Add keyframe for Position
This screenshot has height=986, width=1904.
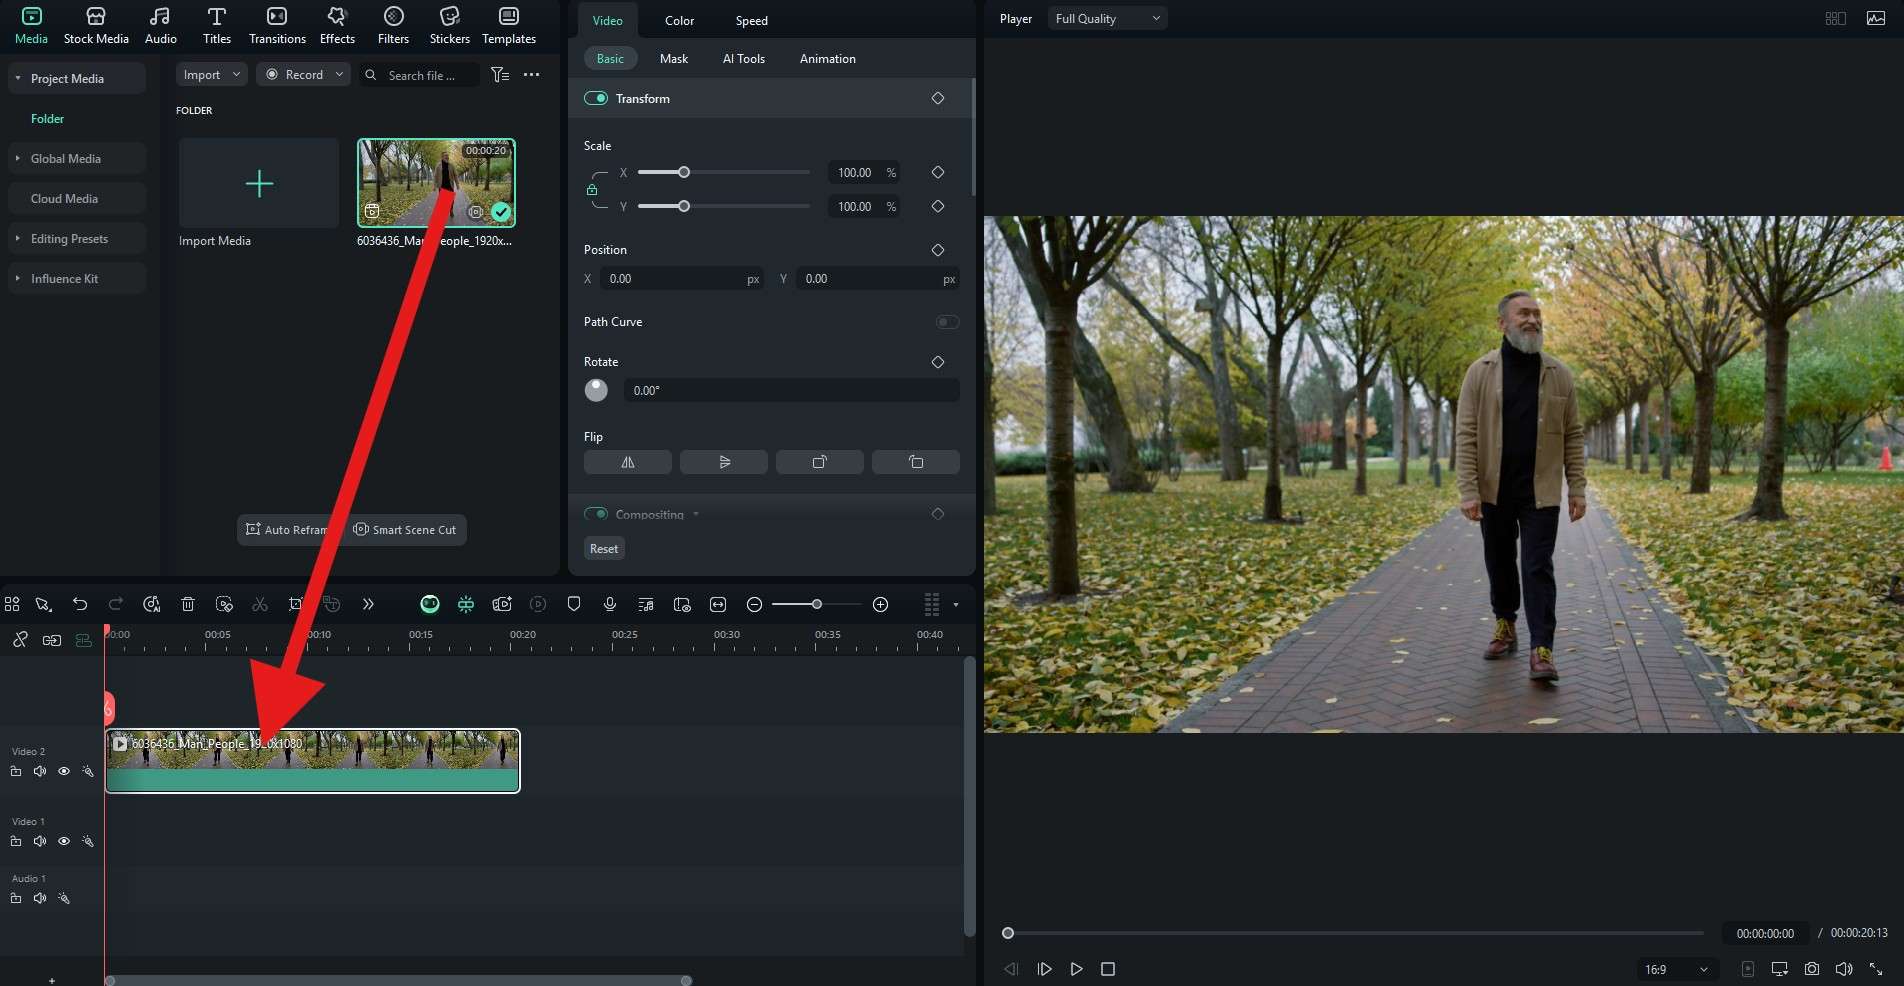click(938, 250)
